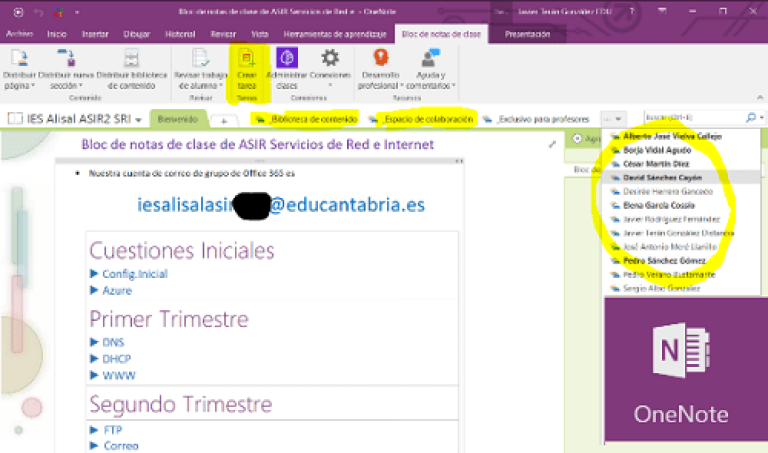Select Javier Rodríguez Fernández
Screen dimensions: 768x453
coord(671,219)
